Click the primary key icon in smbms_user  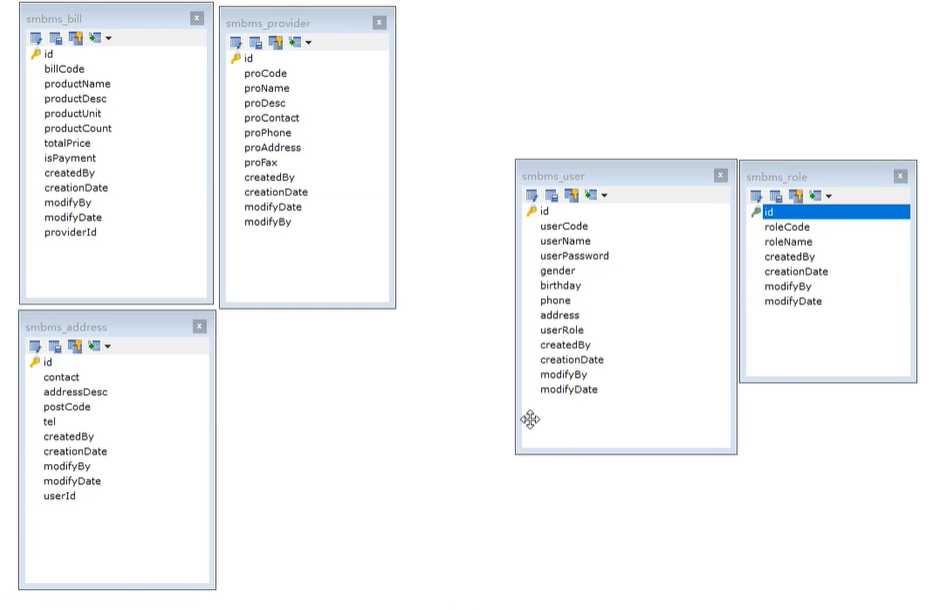tap(531, 211)
